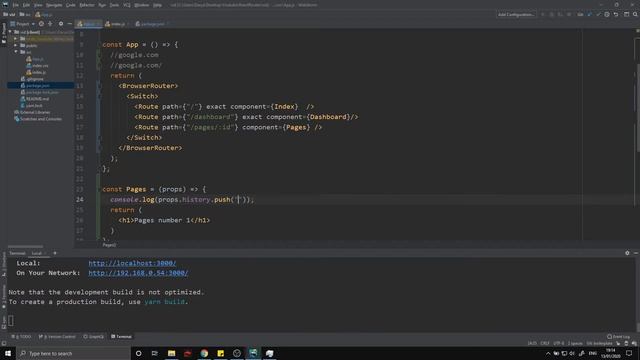640x360 pixels.
Task: Open http://192.168.0.54:3000/ link in terminal
Action: 138,273
